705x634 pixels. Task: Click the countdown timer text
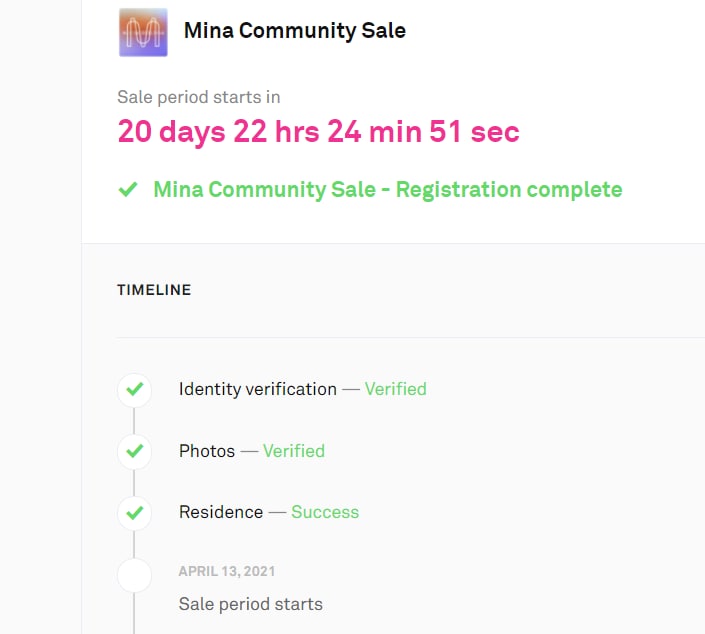(x=318, y=132)
